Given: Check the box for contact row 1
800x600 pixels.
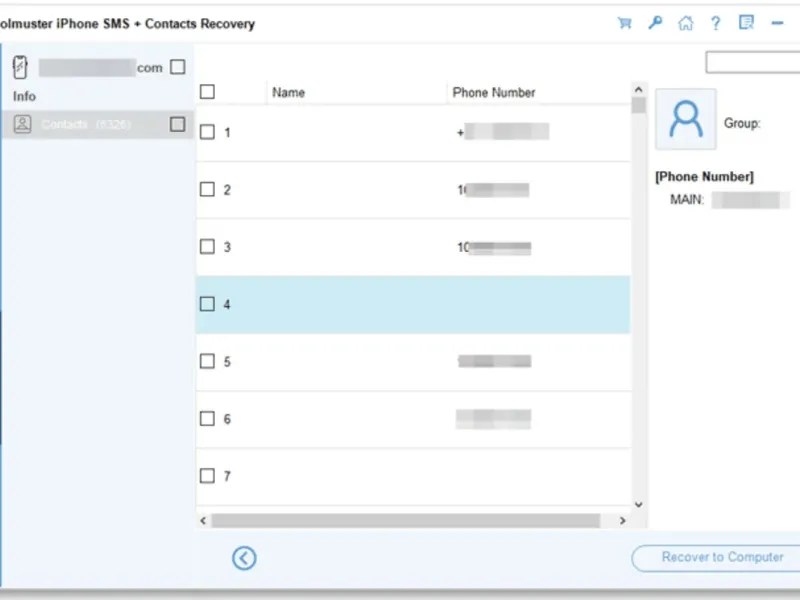Looking at the screenshot, I should coord(207,132).
